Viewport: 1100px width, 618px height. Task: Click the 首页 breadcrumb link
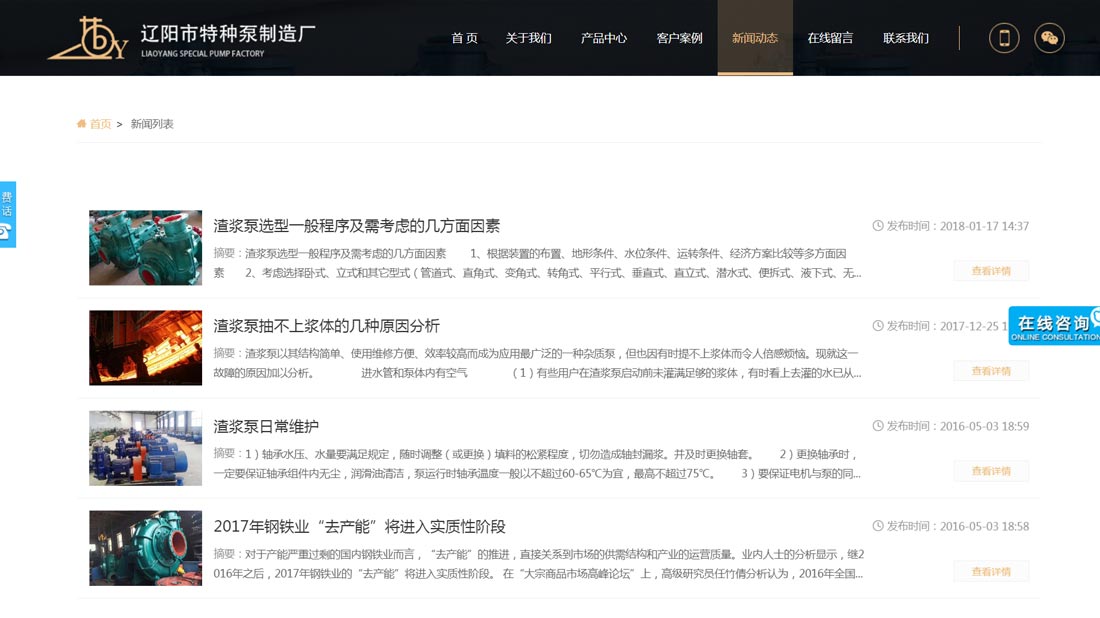pos(100,123)
